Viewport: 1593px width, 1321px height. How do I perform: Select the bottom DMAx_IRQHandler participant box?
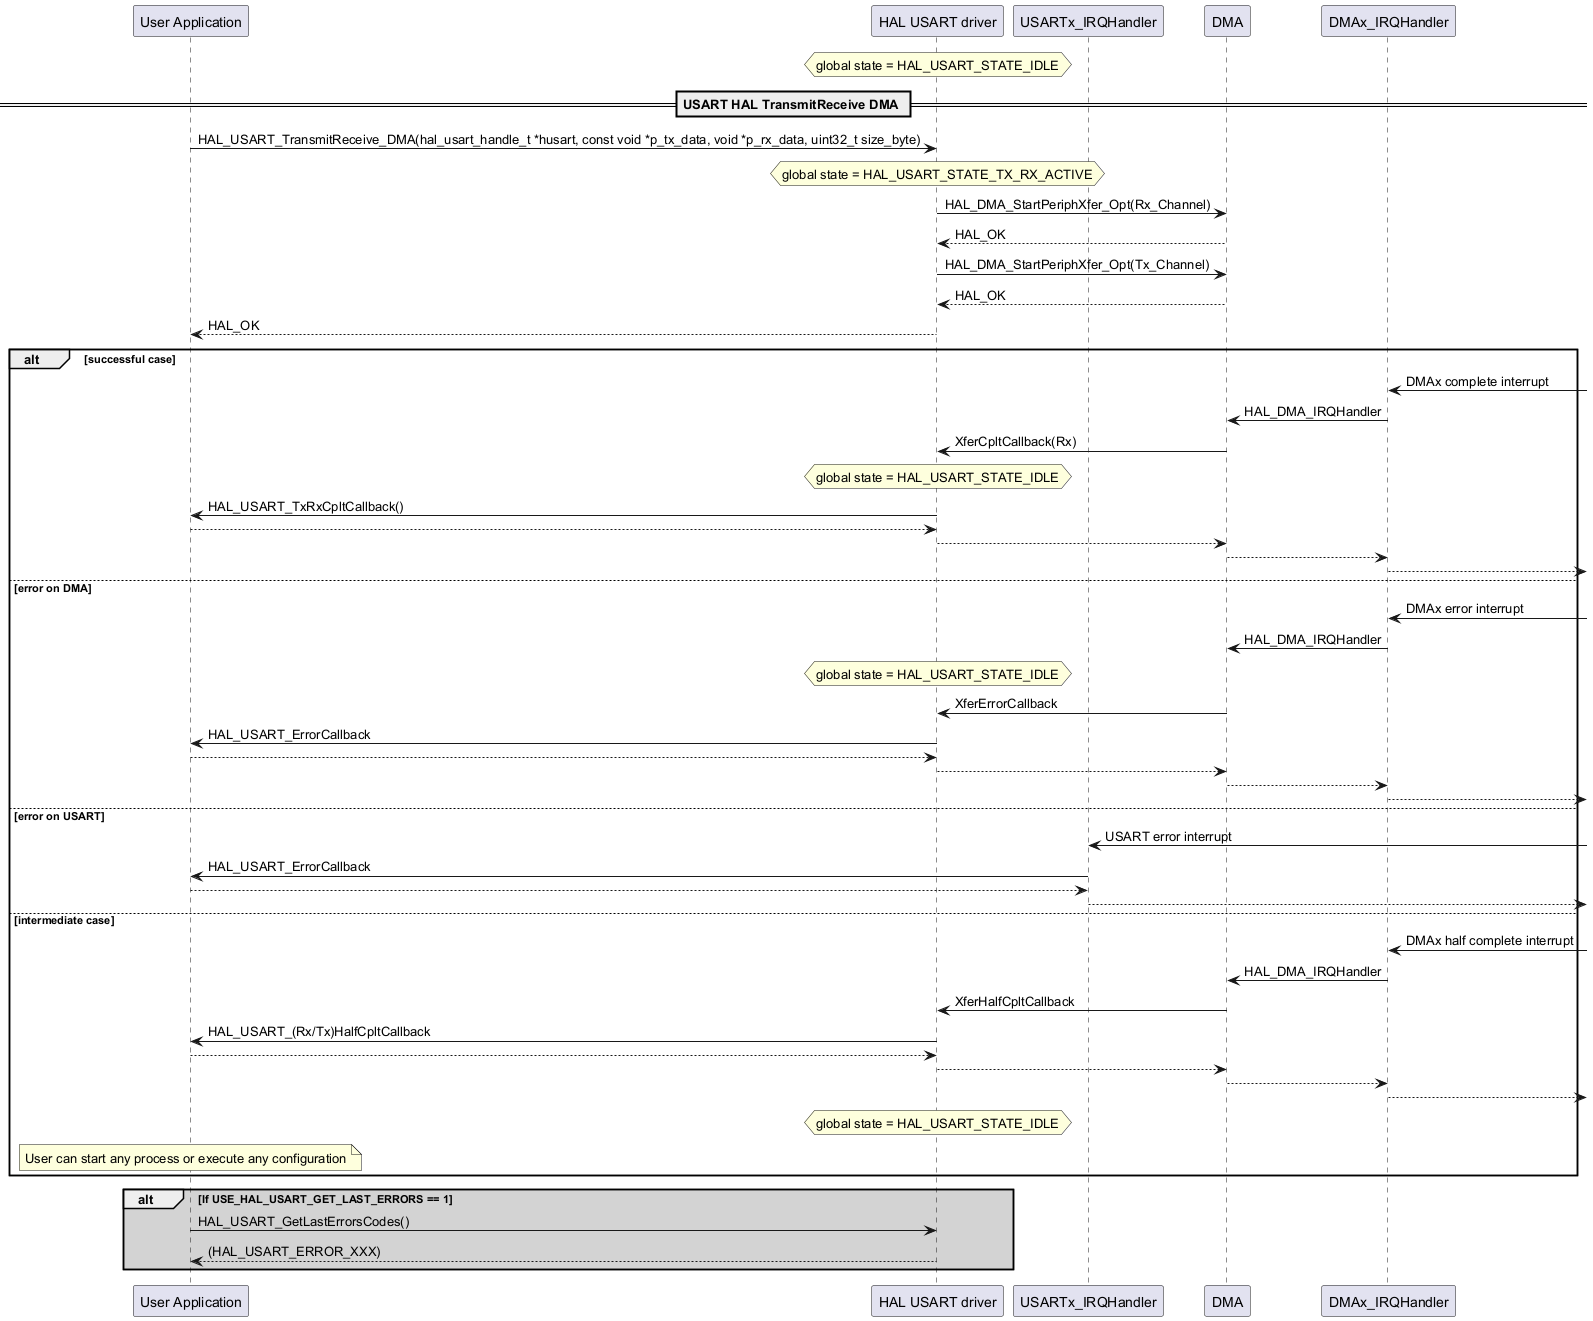tap(1387, 1301)
